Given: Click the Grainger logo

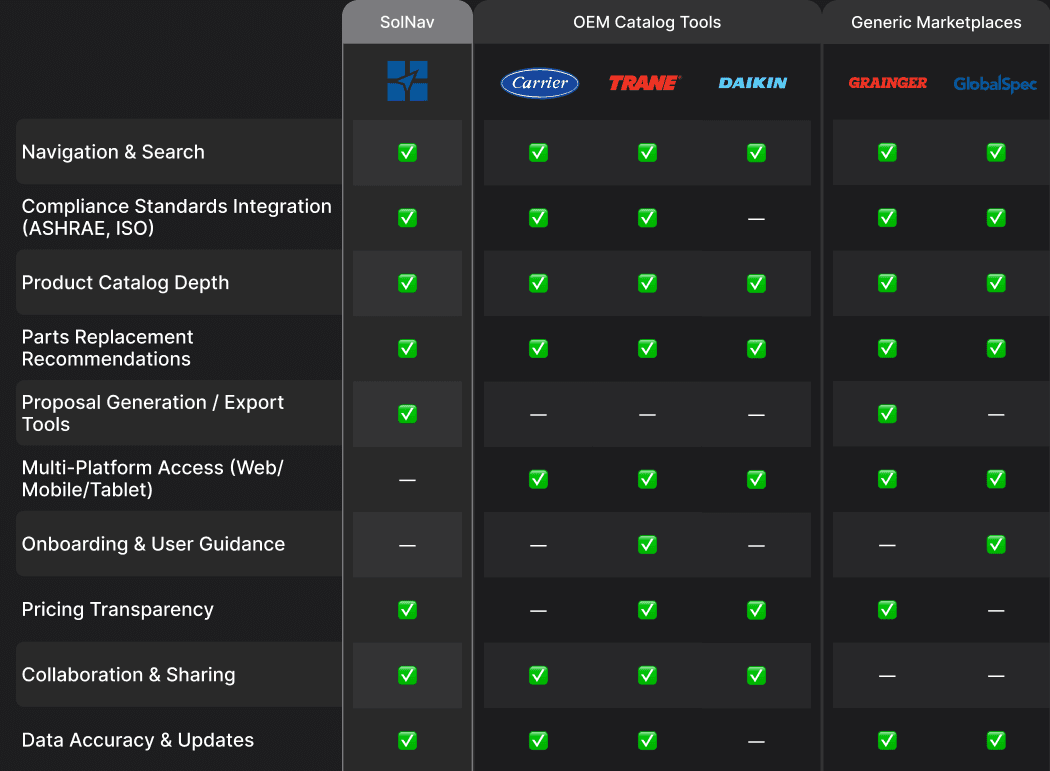Looking at the screenshot, I should point(887,83).
